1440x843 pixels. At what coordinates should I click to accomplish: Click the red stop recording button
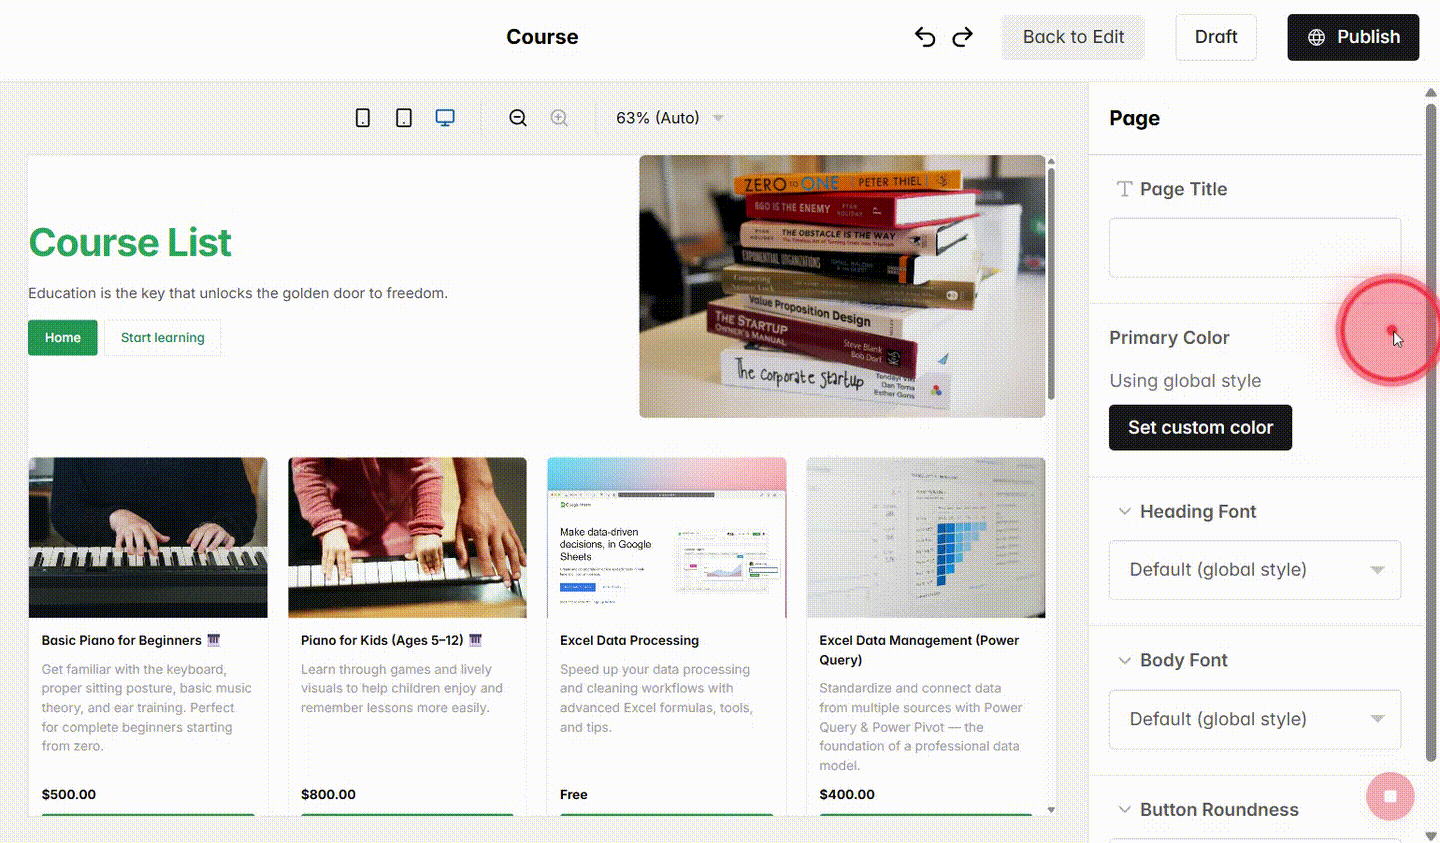(1390, 797)
